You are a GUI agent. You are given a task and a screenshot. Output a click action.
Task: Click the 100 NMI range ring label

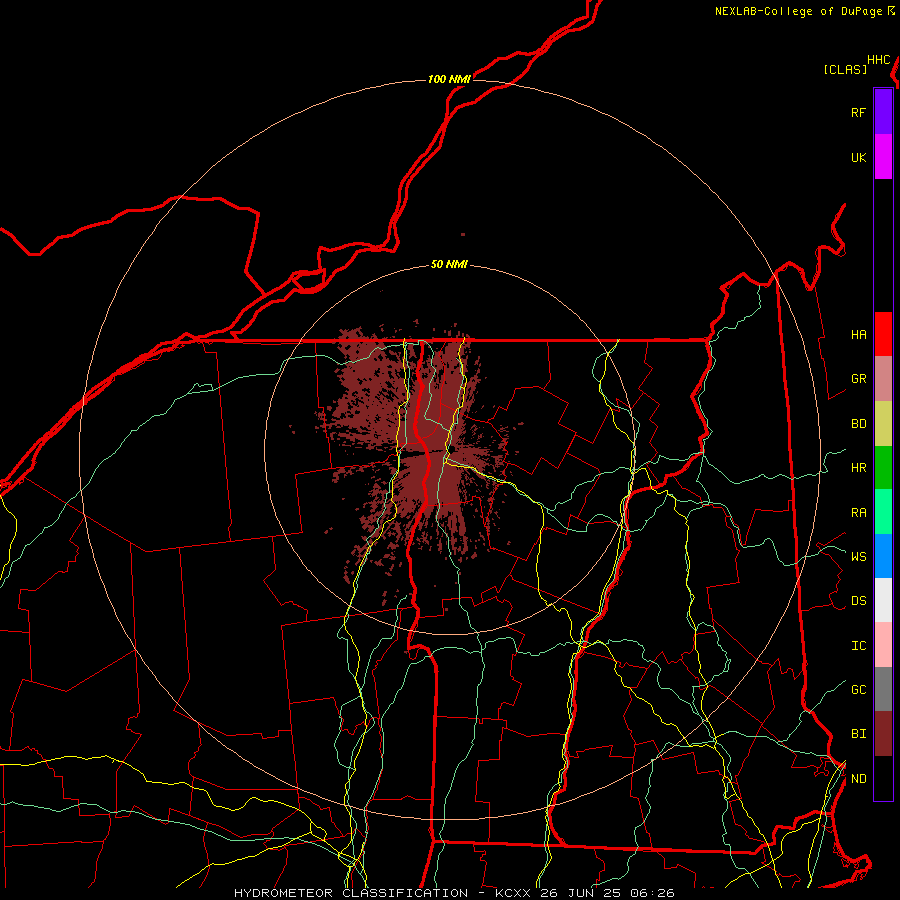click(x=449, y=79)
